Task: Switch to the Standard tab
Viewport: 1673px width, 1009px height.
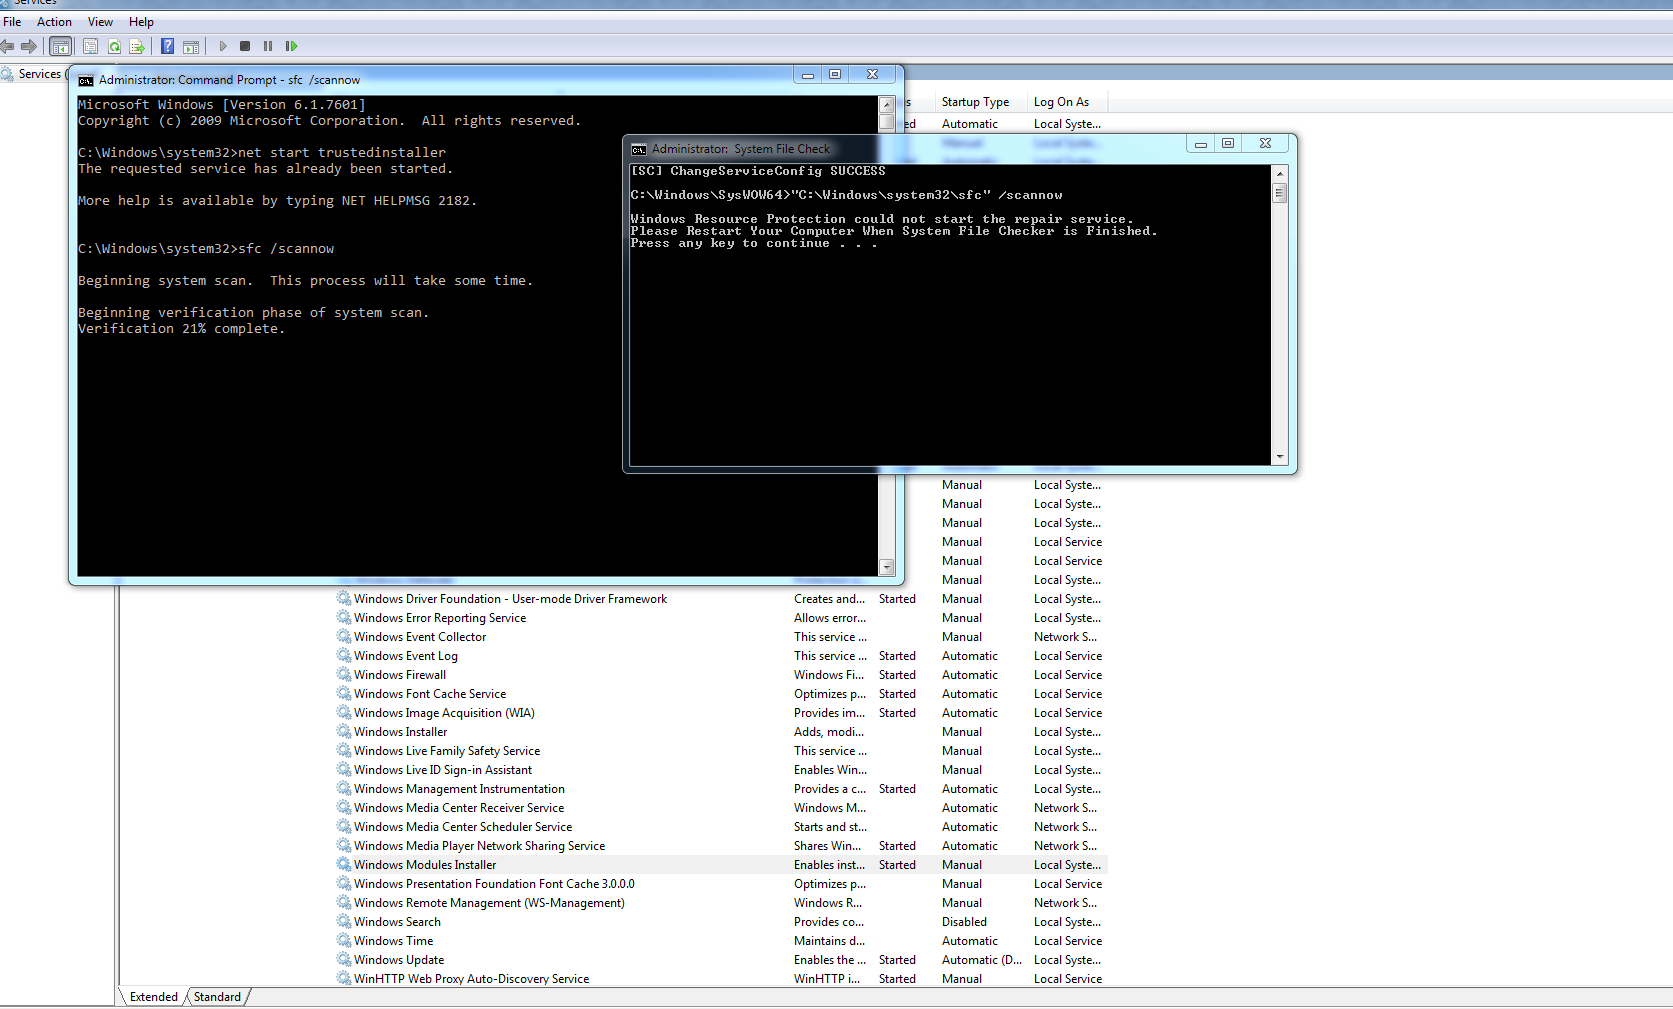Action: (x=217, y=997)
